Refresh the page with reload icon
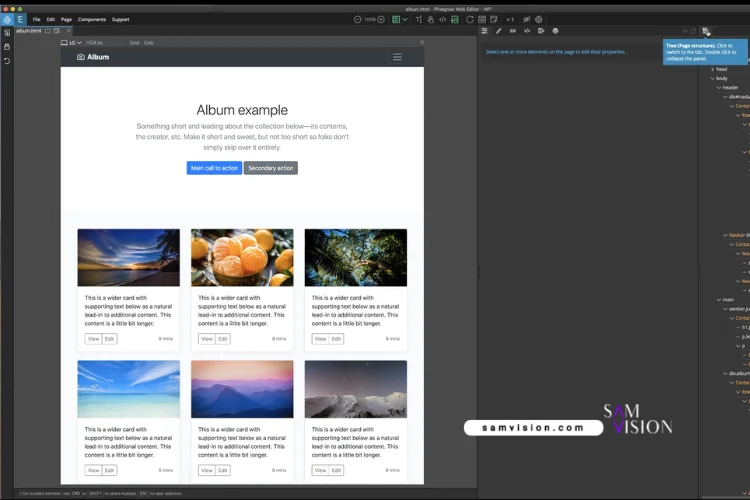 [470, 20]
